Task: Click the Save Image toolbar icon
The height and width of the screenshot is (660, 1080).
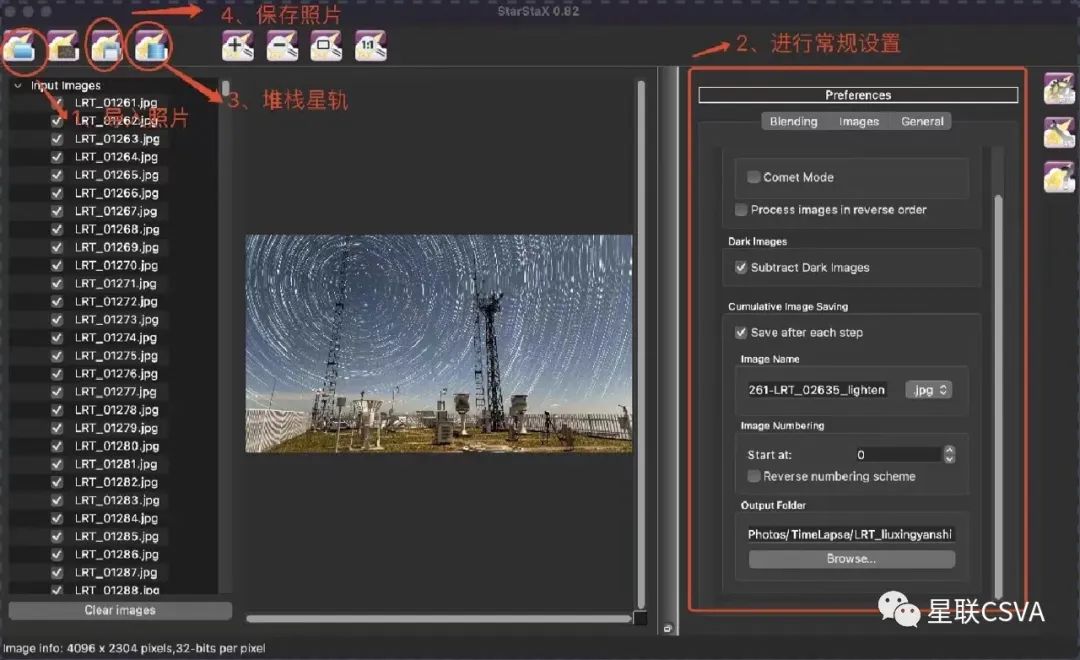Action: pyautogui.click(x=107, y=46)
